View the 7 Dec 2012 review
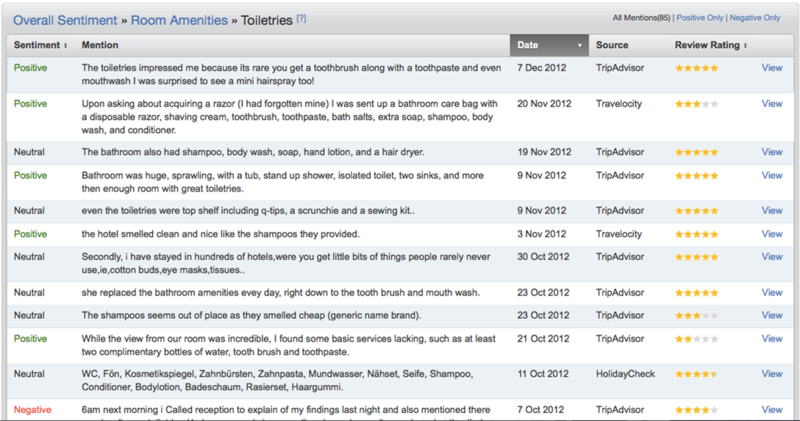This screenshot has height=421, width=800. pyautogui.click(x=772, y=68)
